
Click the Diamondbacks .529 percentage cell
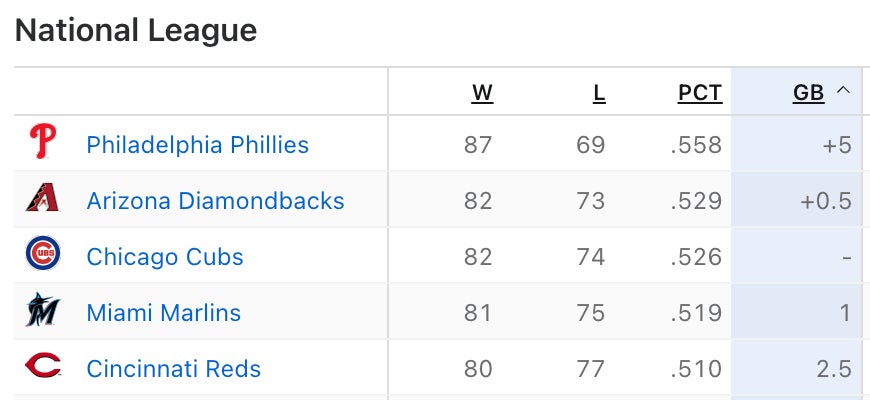pos(696,201)
